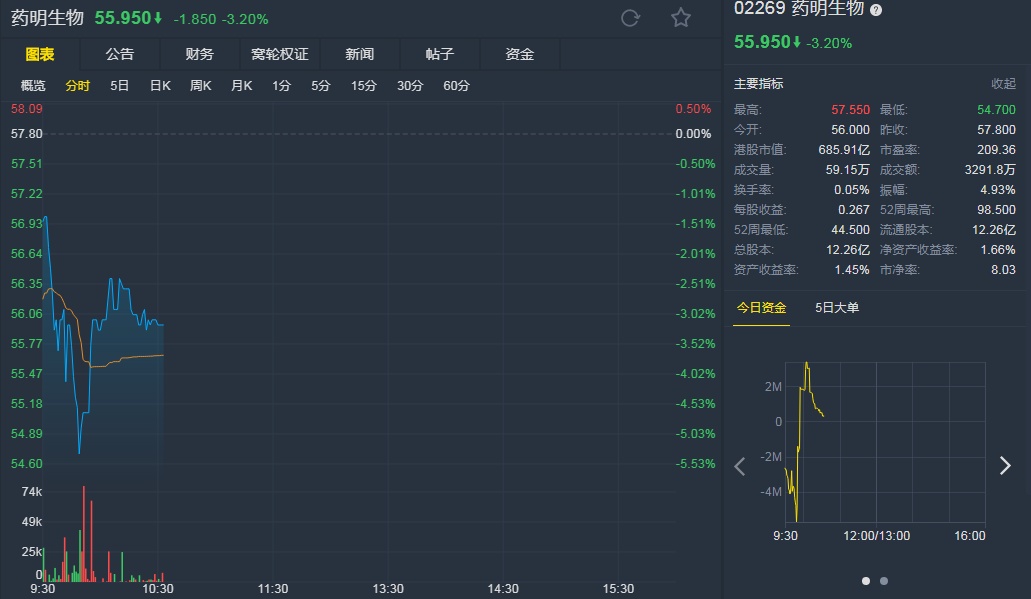Select the second carousel page dot

point(884,581)
